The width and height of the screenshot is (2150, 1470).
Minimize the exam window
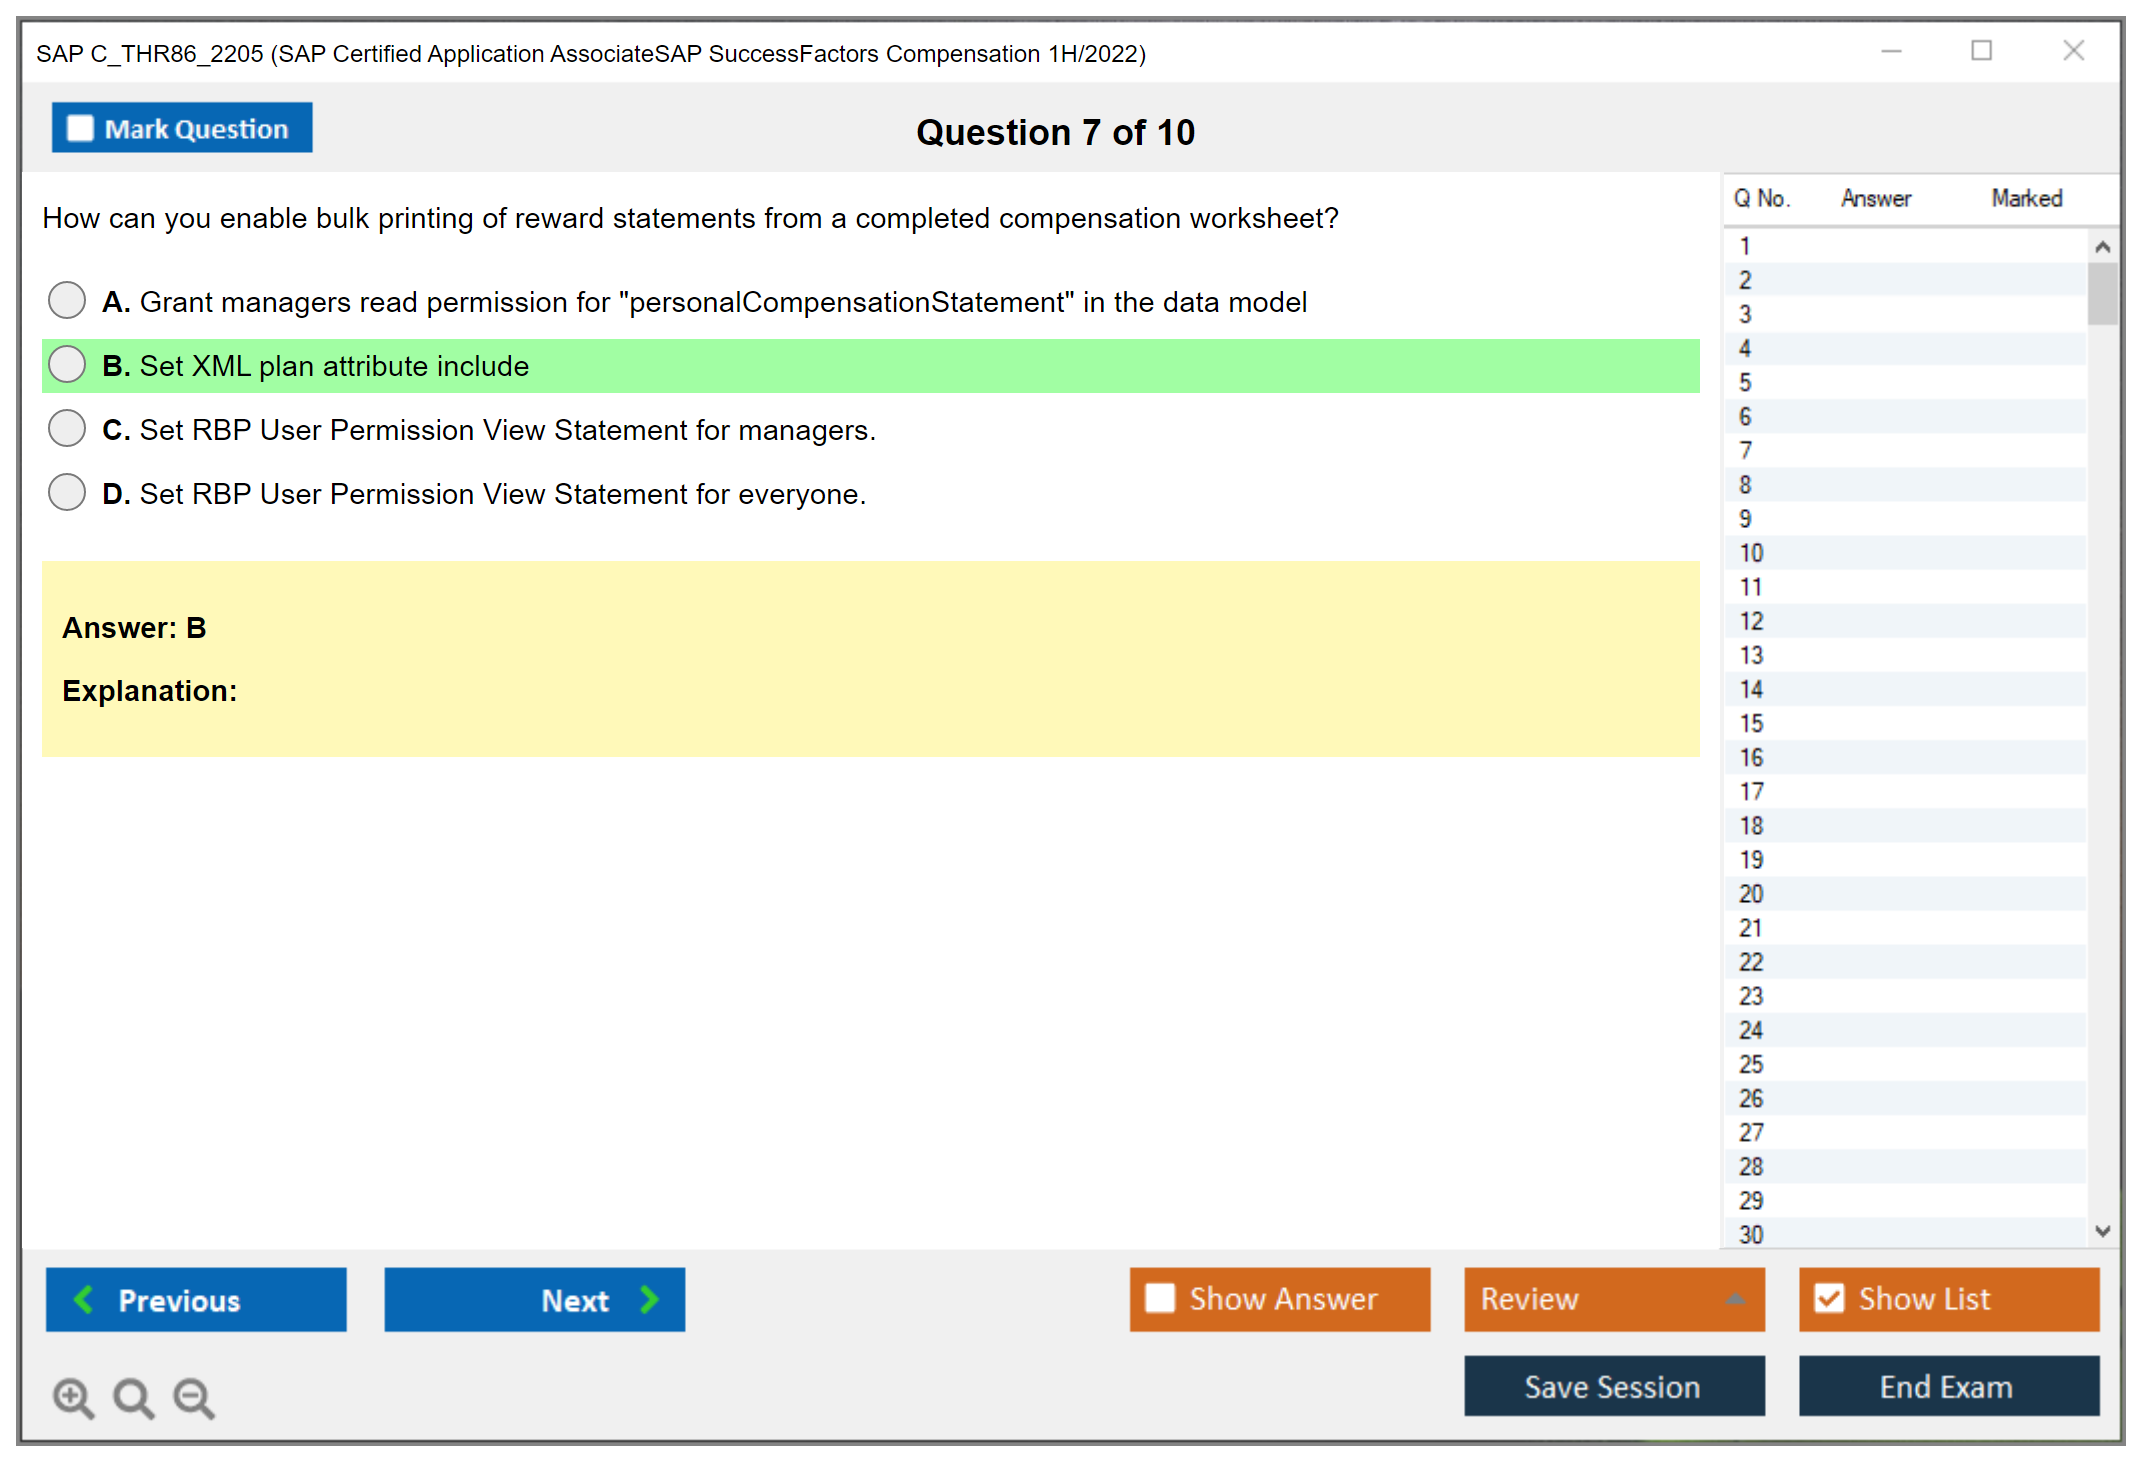coord(1891,51)
